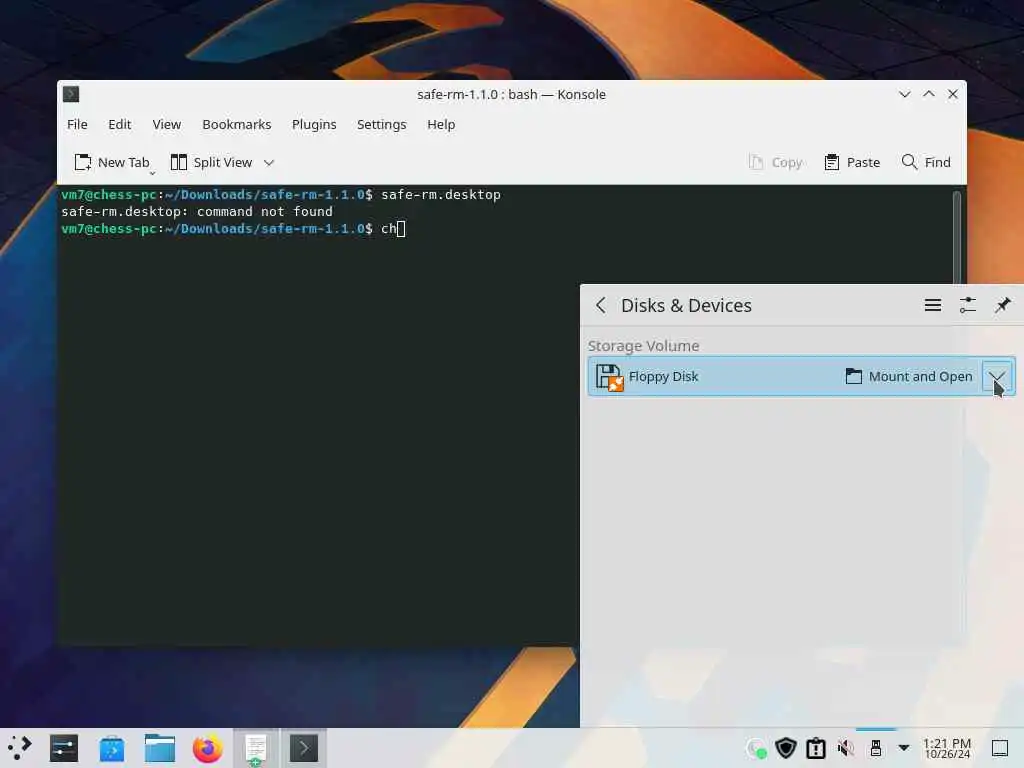Open the security shield tray icon
The height and width of the screenshot is (768, 1024).
coord(786,748)
